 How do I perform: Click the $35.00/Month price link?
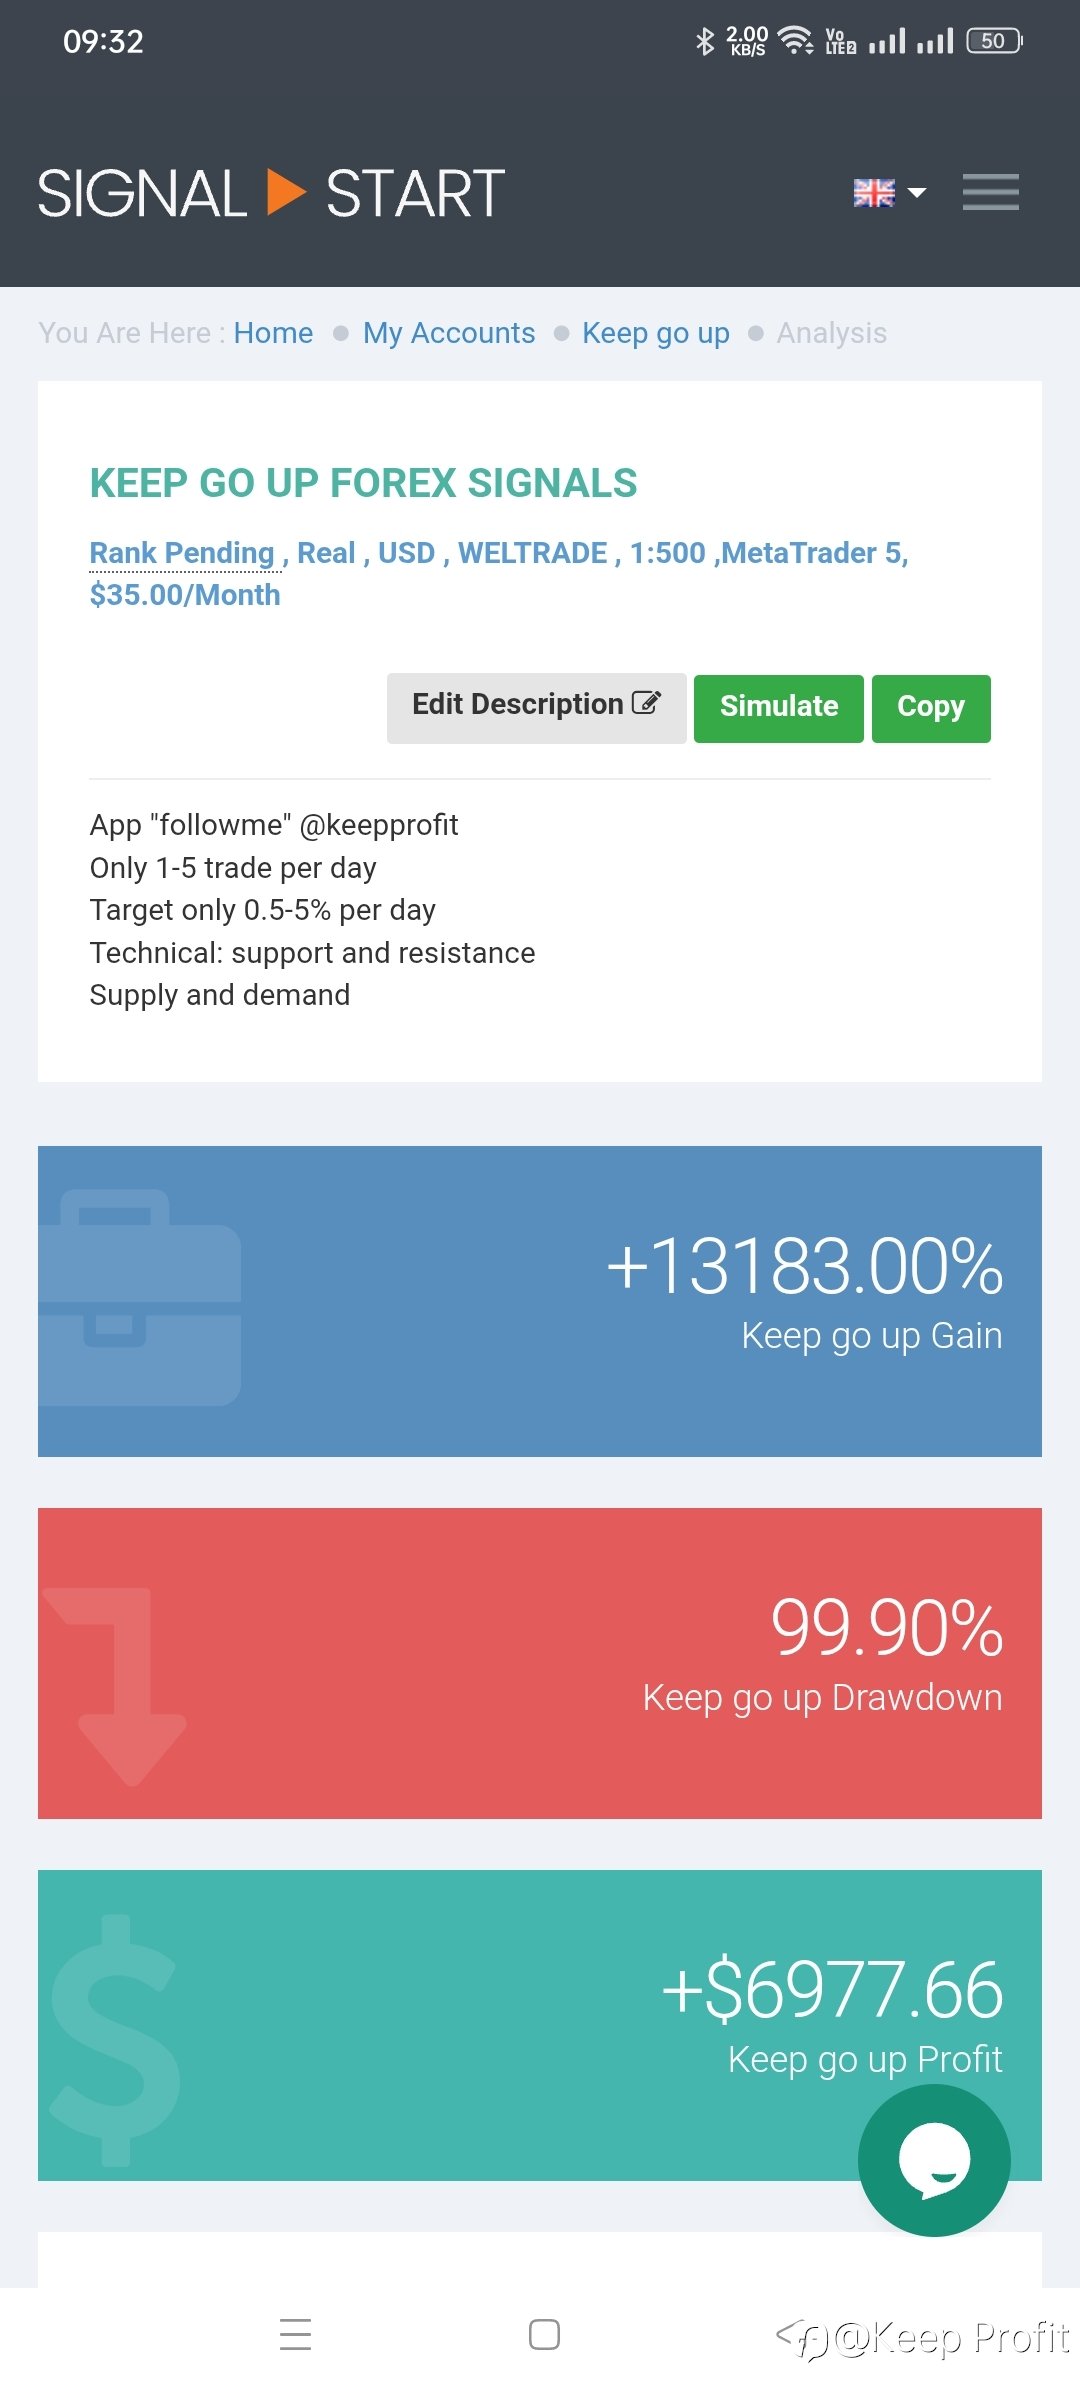[185, 595]
